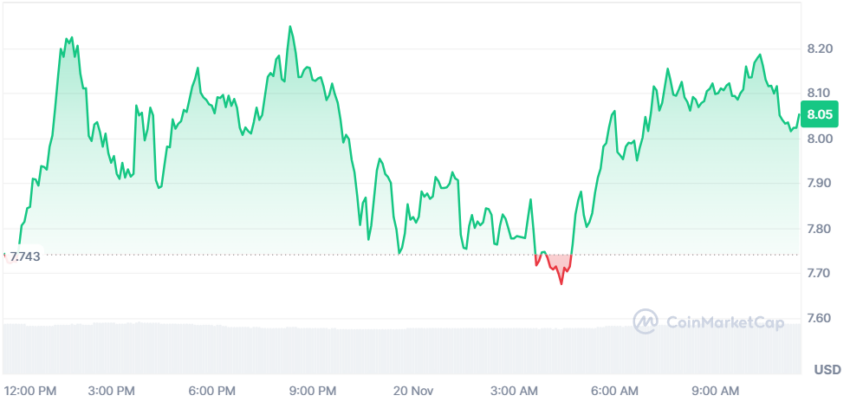
Task: Click the USD currency label
Action: tap(827, 369)
